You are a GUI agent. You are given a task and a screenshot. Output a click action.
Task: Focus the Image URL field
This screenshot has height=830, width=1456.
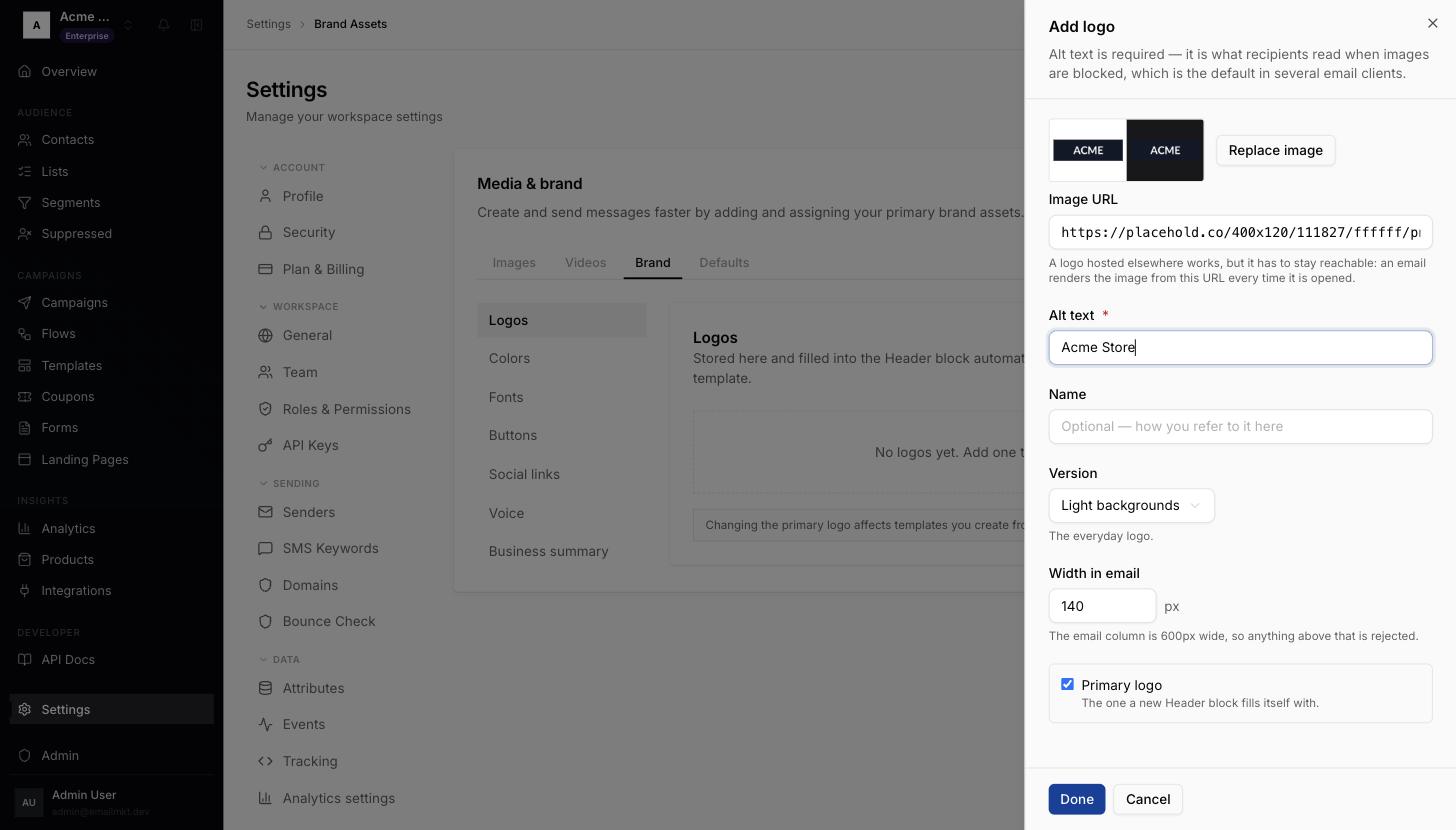(1240, 233)
